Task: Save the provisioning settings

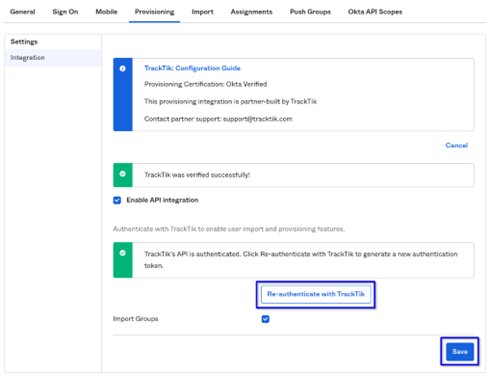Action: pyautogui.click(x=460, y=352)
